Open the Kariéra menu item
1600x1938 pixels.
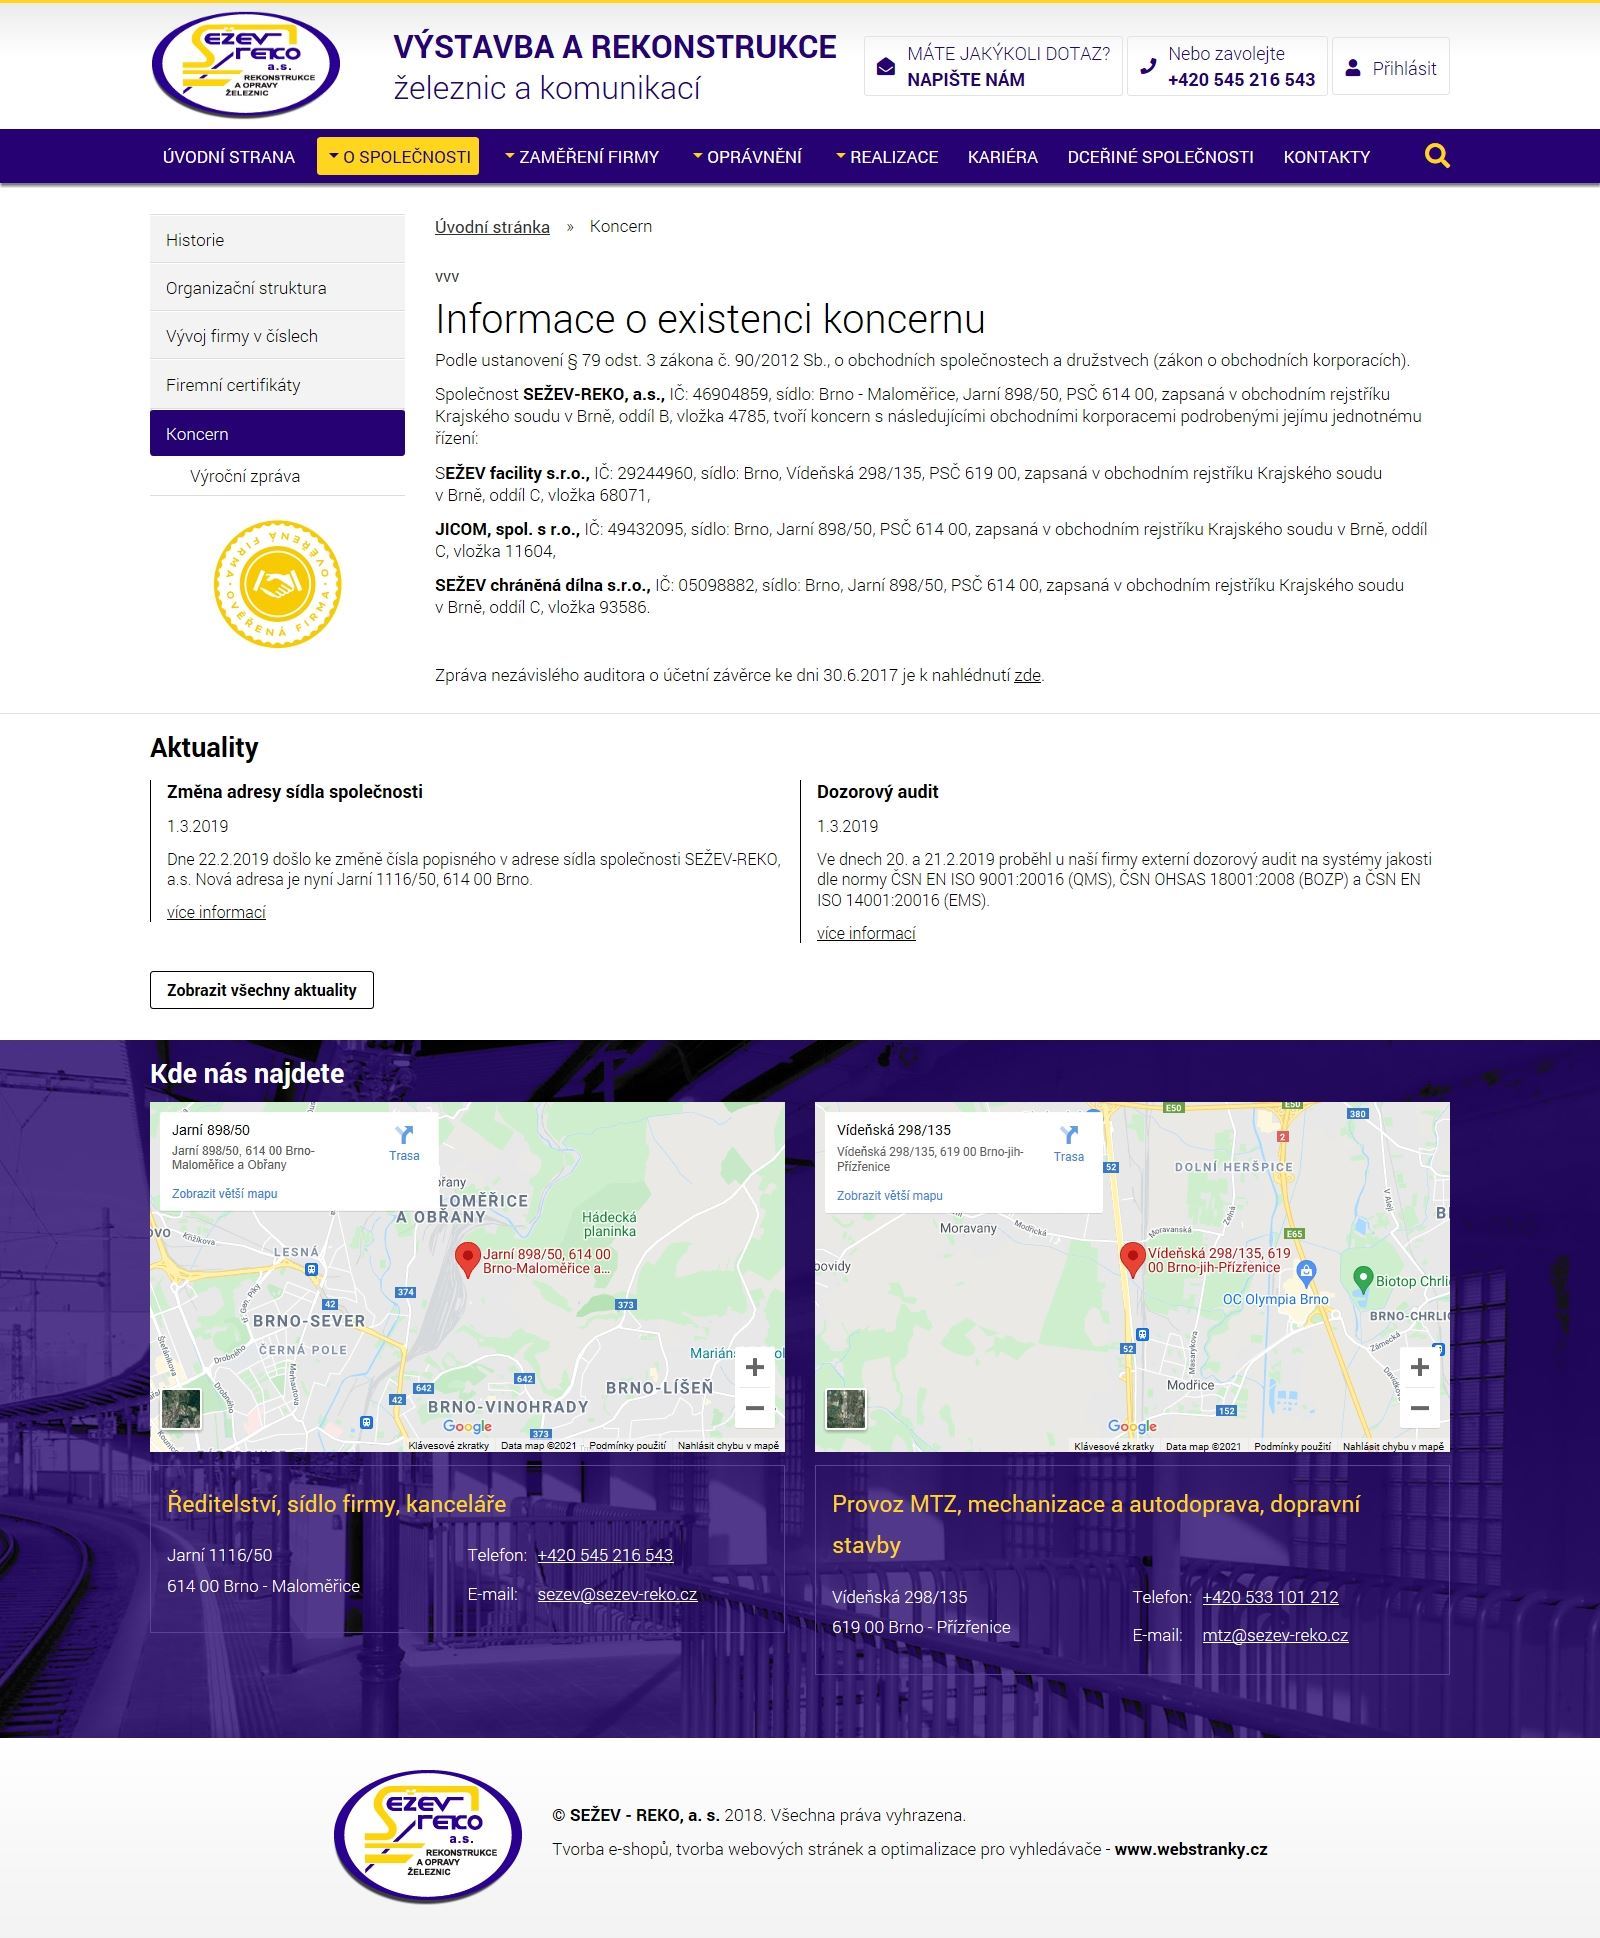1003,156
